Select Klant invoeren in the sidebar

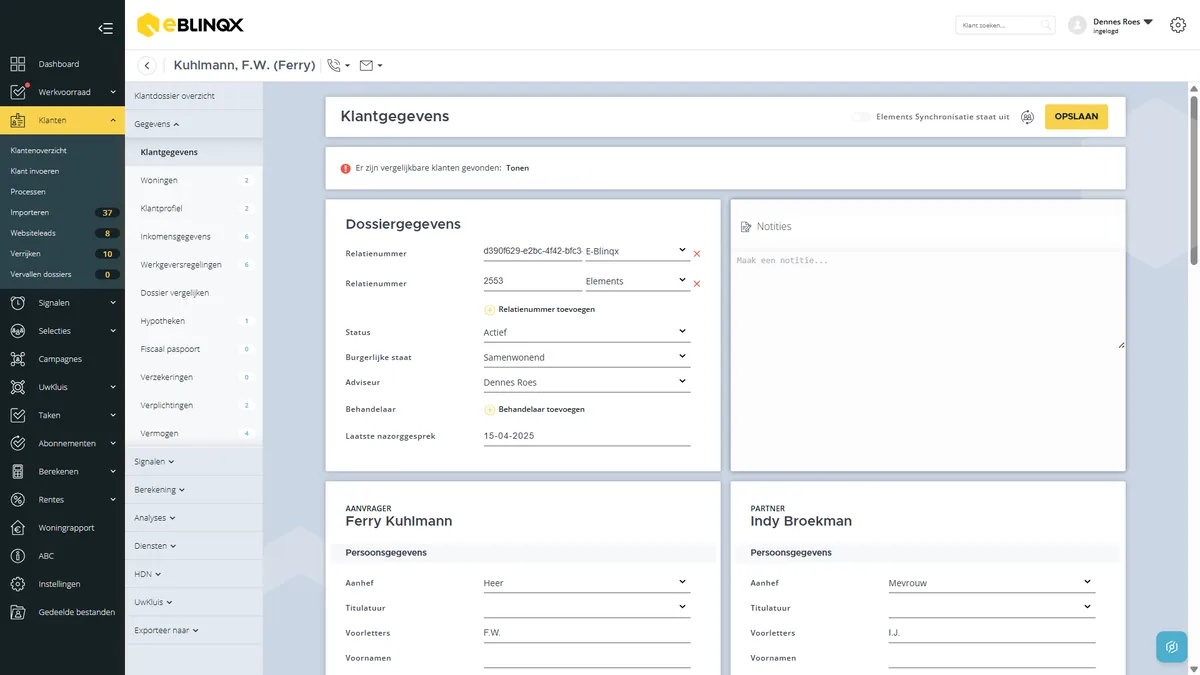point(35,171)
